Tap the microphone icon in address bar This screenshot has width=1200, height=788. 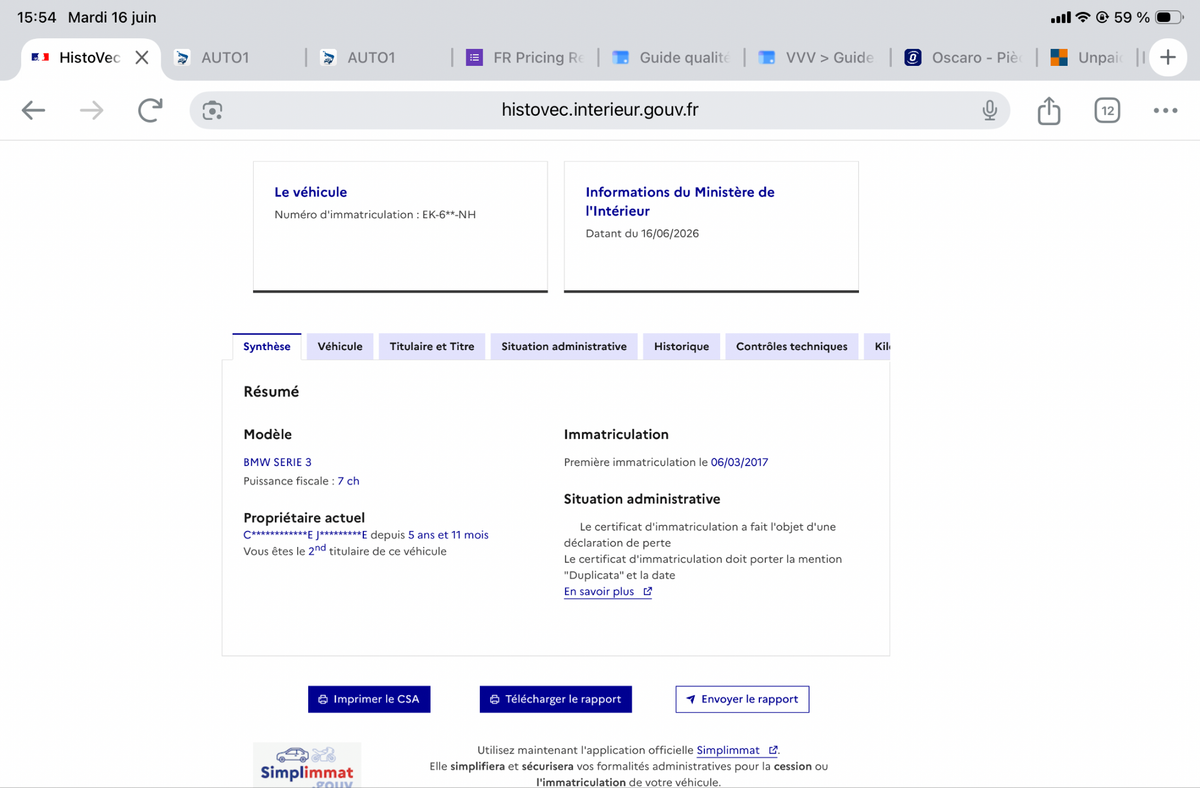pos(989,110)
